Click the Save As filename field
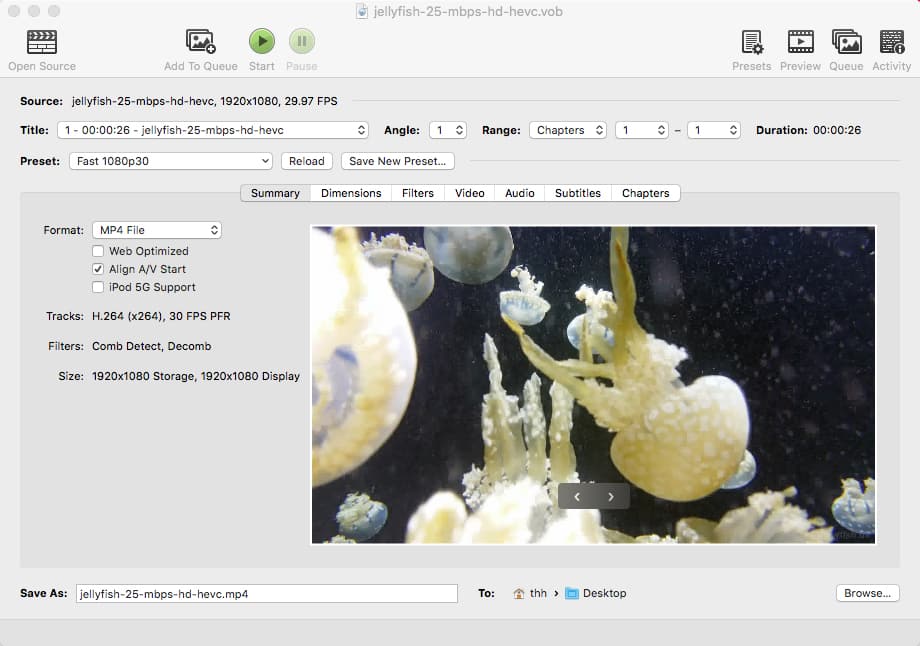The width and height of the screenshot is (920, 646). point(265,593)
